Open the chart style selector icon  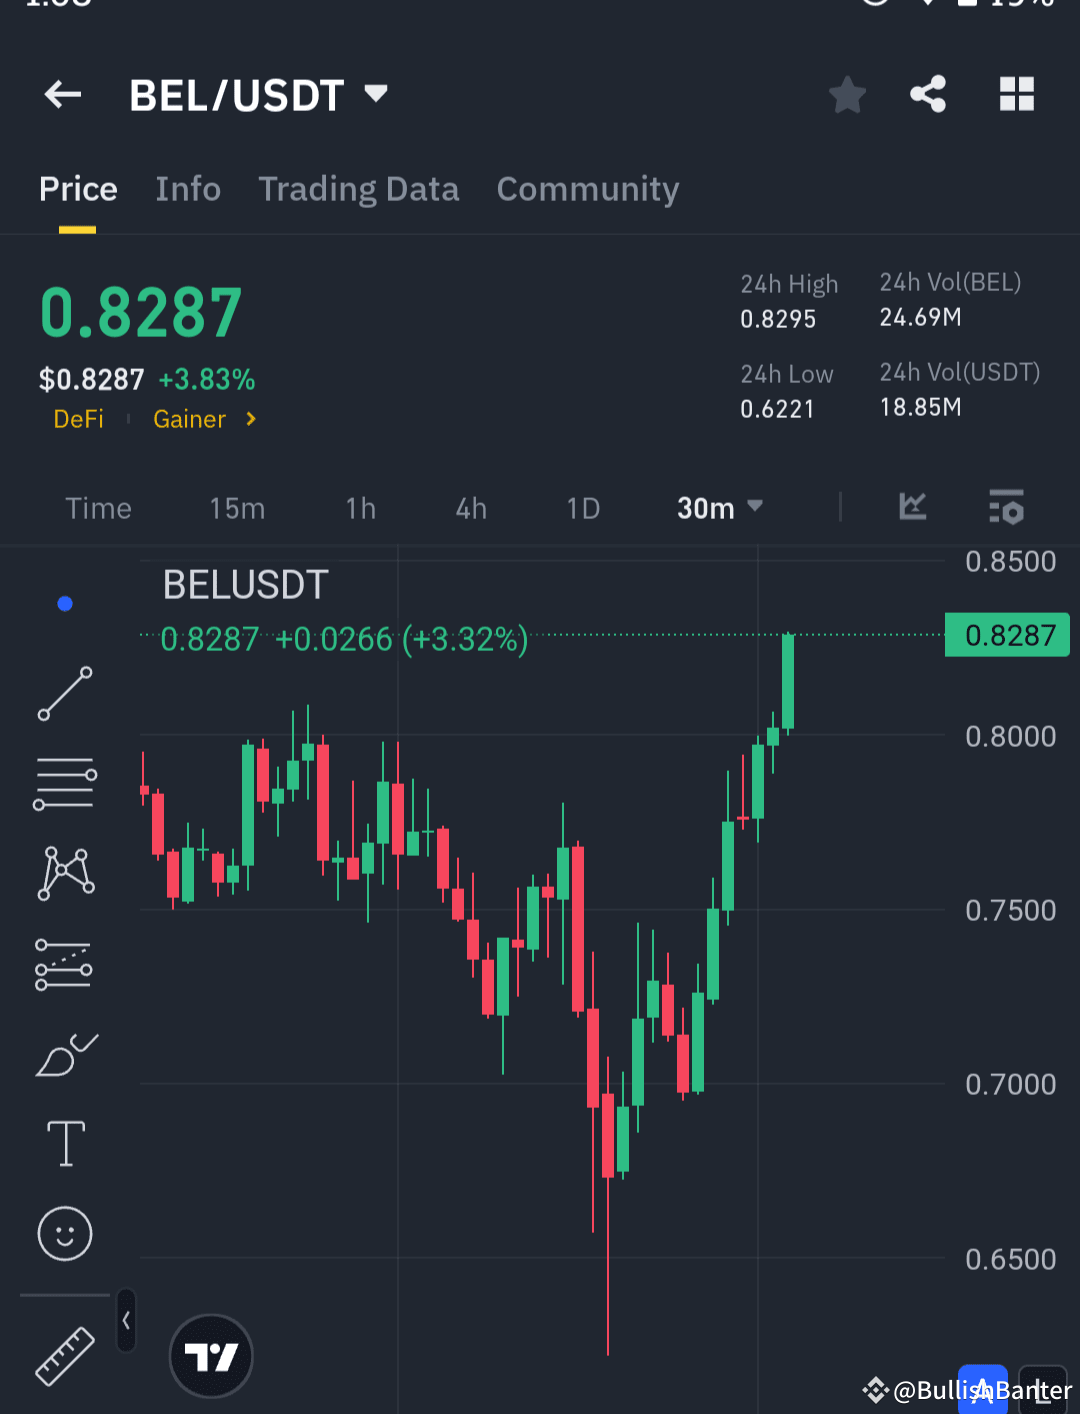point(911,508)
